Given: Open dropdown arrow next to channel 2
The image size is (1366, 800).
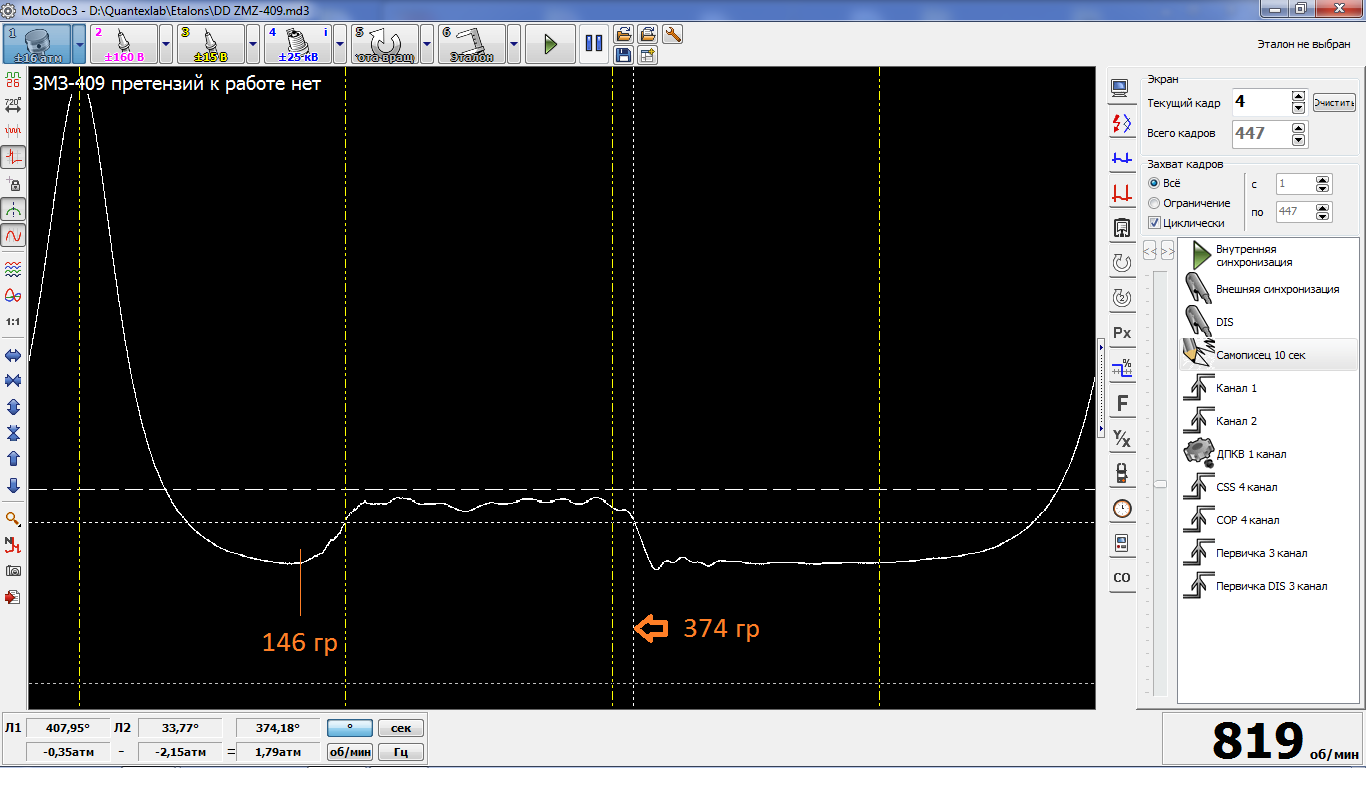Looking at the screenshot, I should [x=166, y=44].
